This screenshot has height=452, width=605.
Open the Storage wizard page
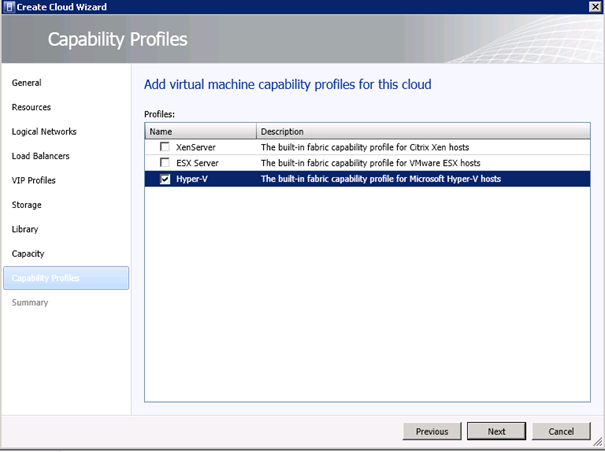click(x=27, y=205)
